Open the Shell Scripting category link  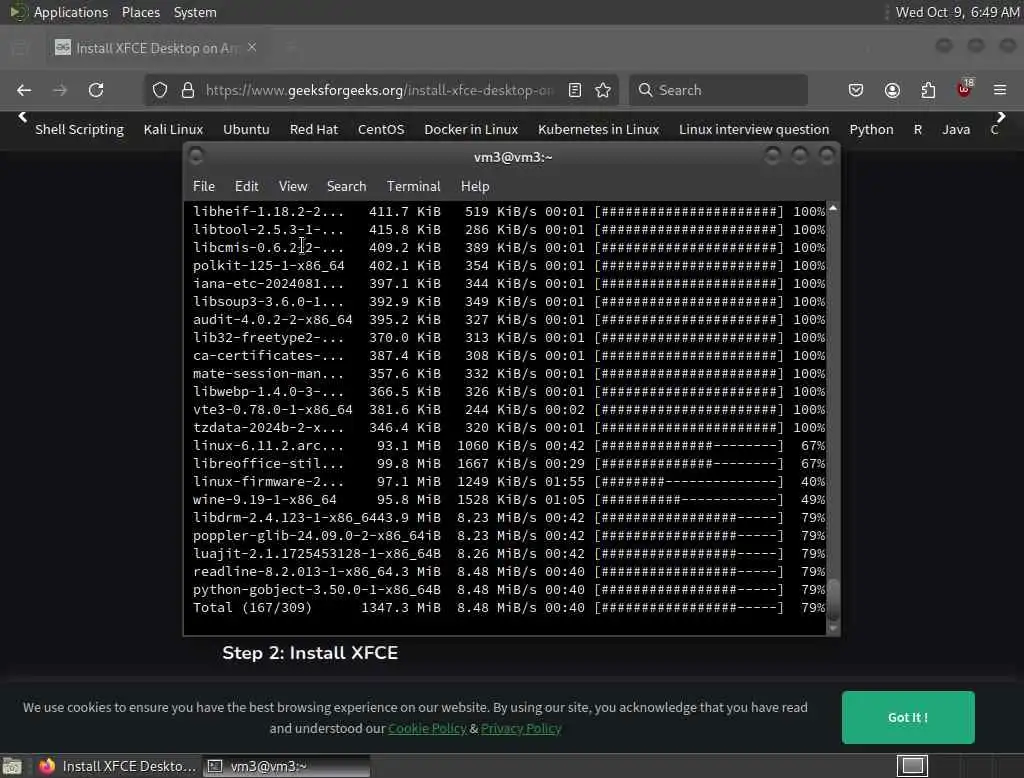click(79, 129)
